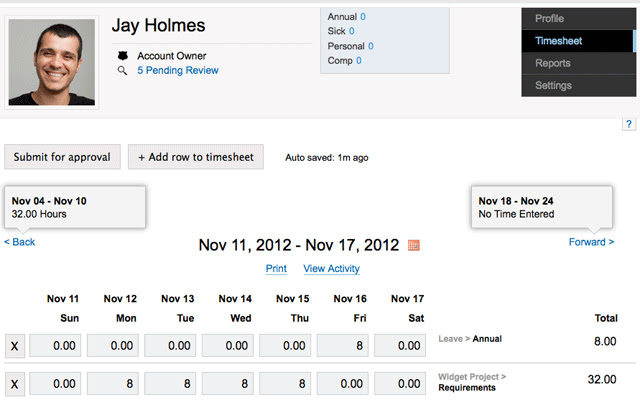640x400 pixels.
Task: Click Submit for approval button
Action: [x=62, y=157]
